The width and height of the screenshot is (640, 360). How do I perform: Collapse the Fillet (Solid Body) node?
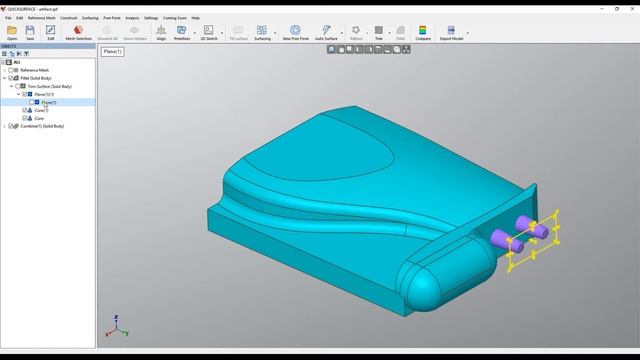point(4,78)
